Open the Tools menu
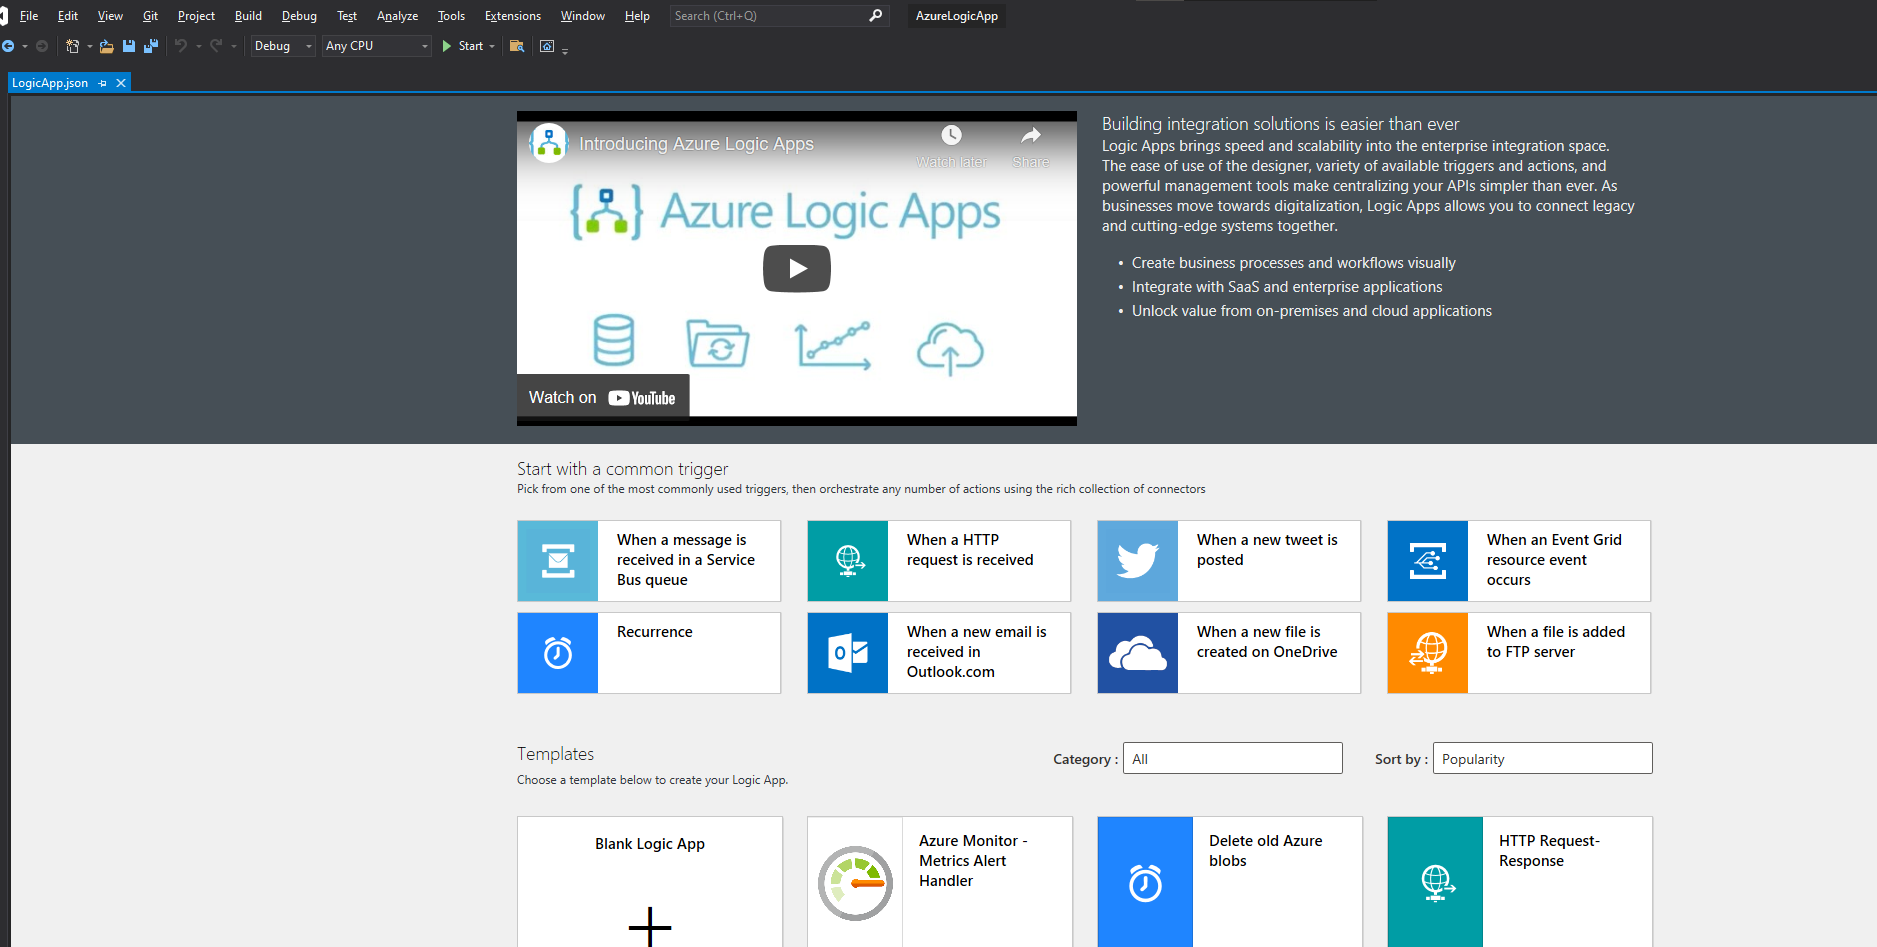 pos(451,16)
